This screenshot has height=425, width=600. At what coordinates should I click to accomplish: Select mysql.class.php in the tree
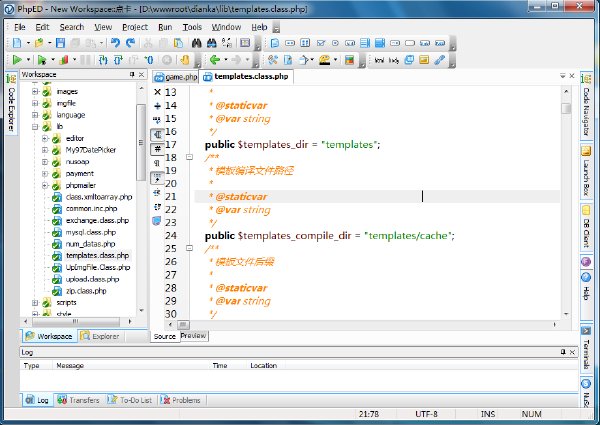pyautogui.click(x=91, y=232)
